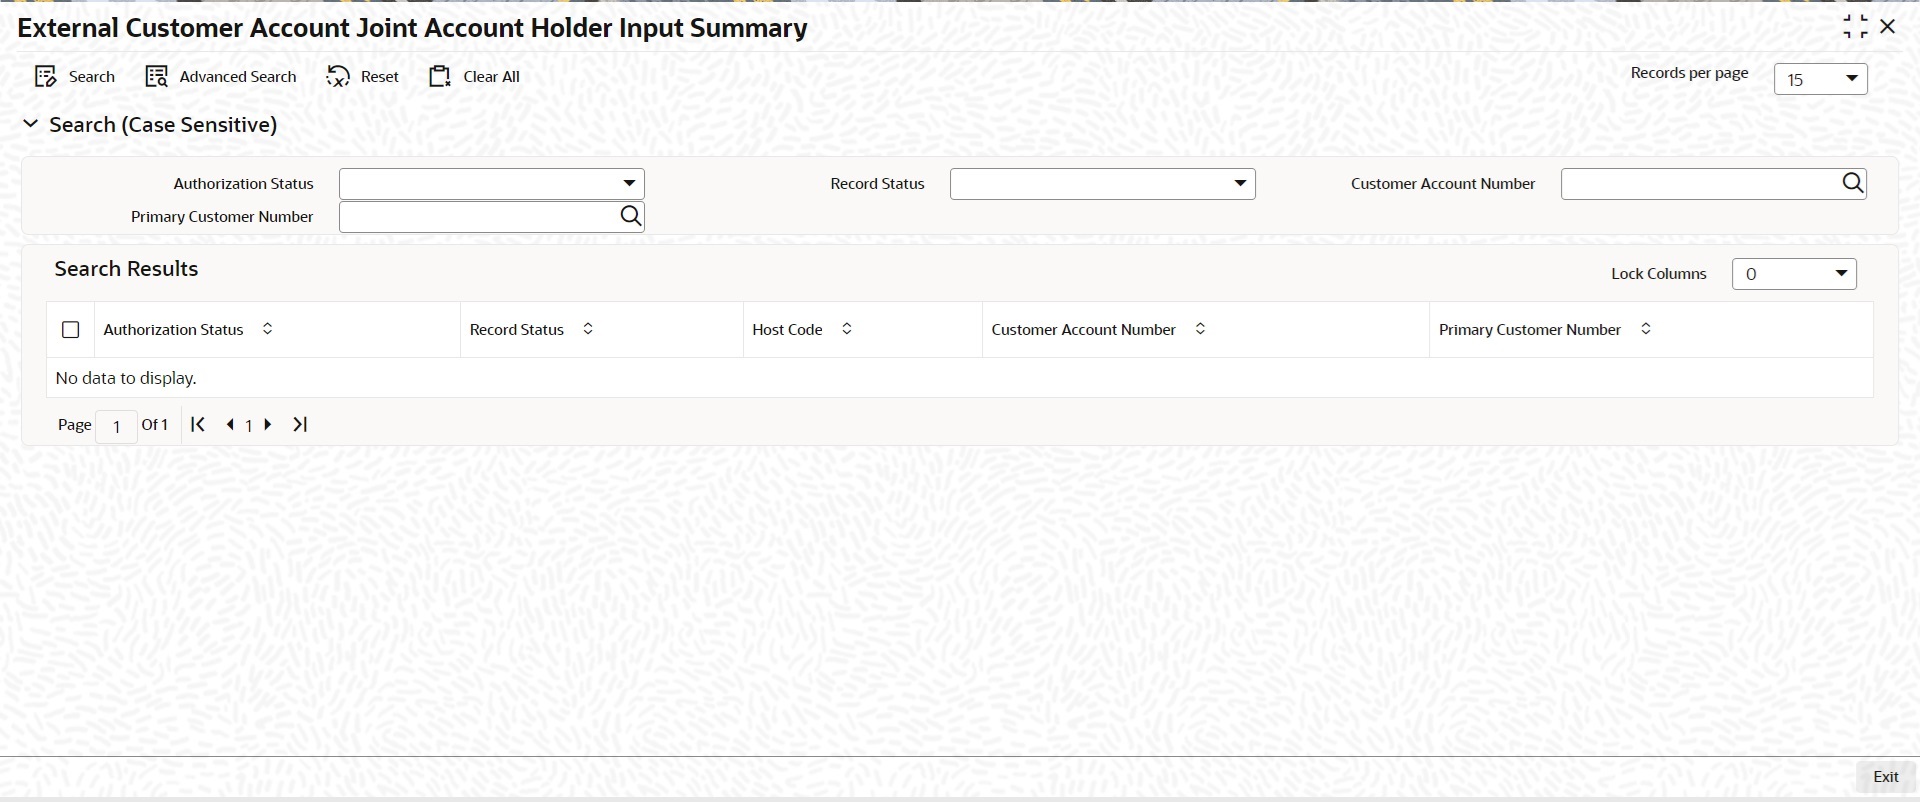The width and height of the screenshot is (1920, 802).
Task: Click the "No data to display." message
Action: (126, 378)
